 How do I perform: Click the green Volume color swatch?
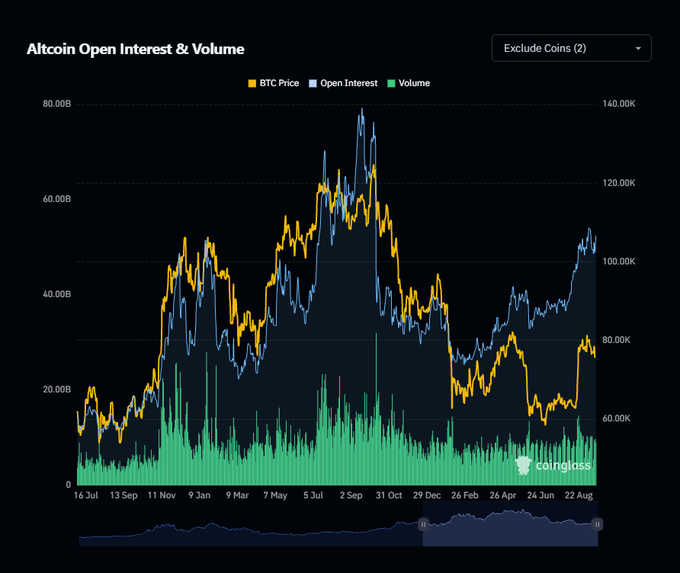click(391, 83)
